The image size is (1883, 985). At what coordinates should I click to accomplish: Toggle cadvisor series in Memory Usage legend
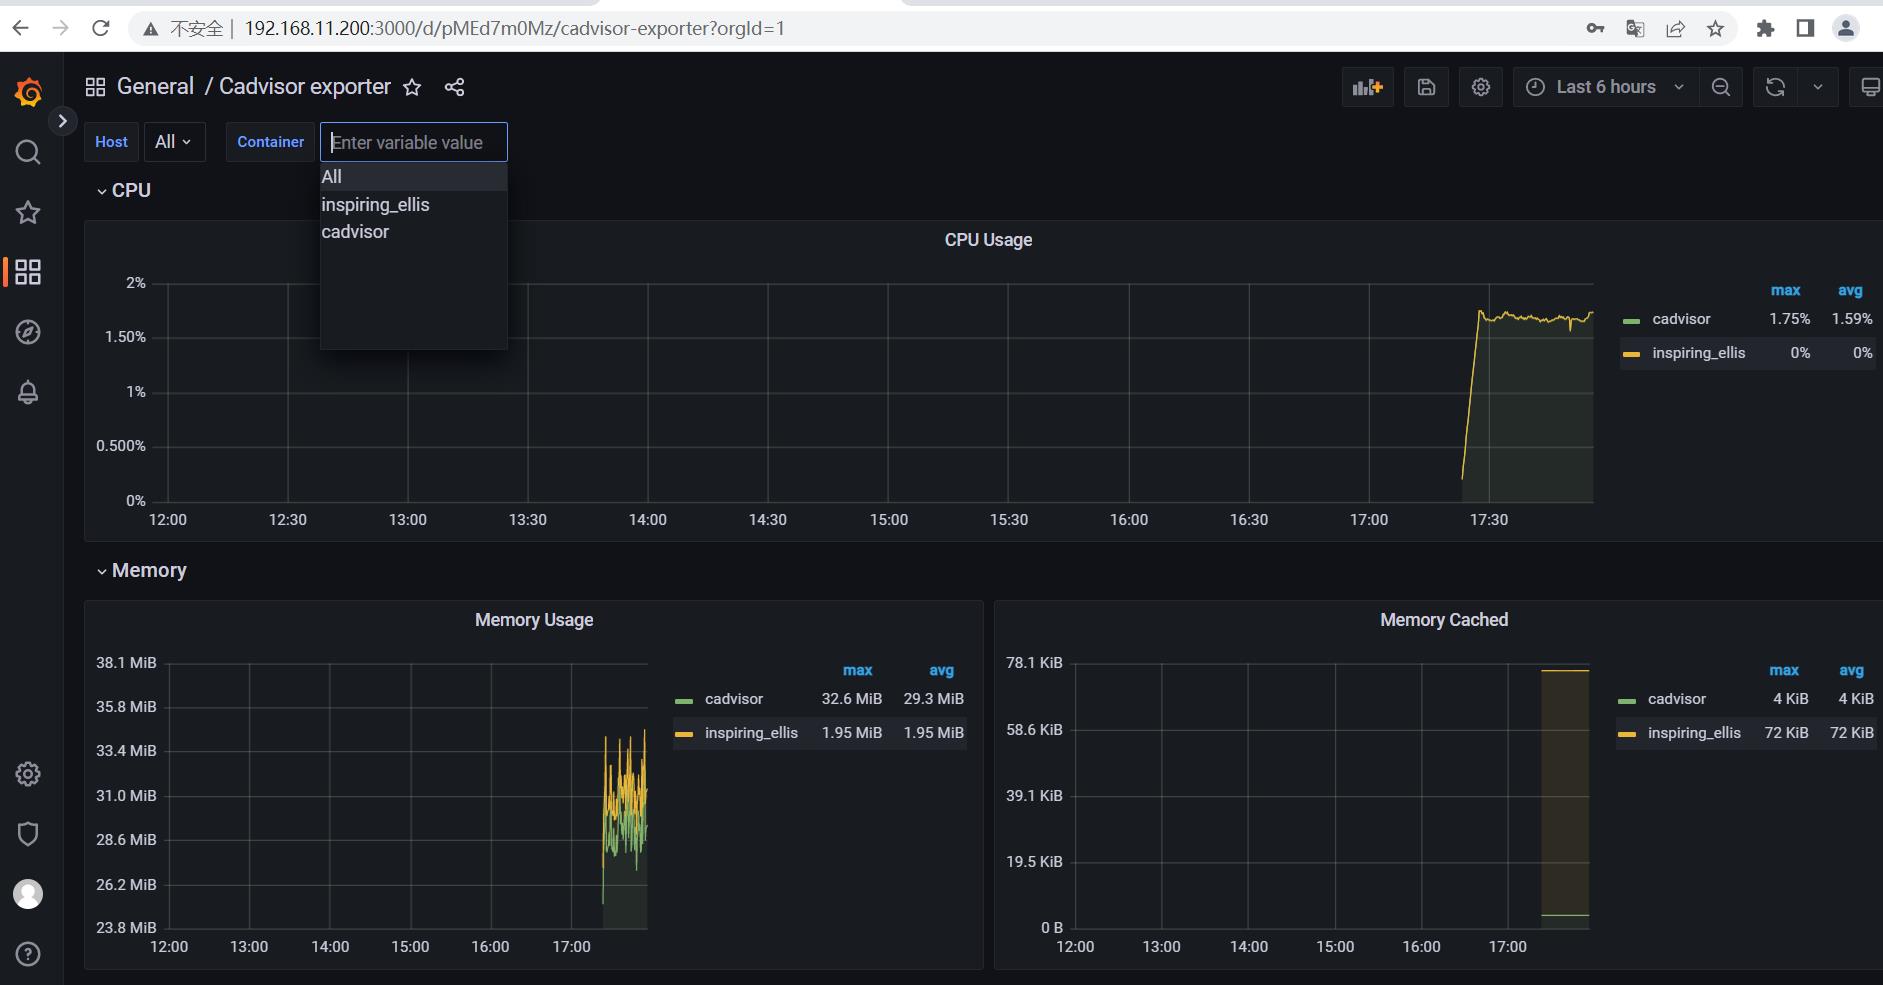tap(733, 699)
